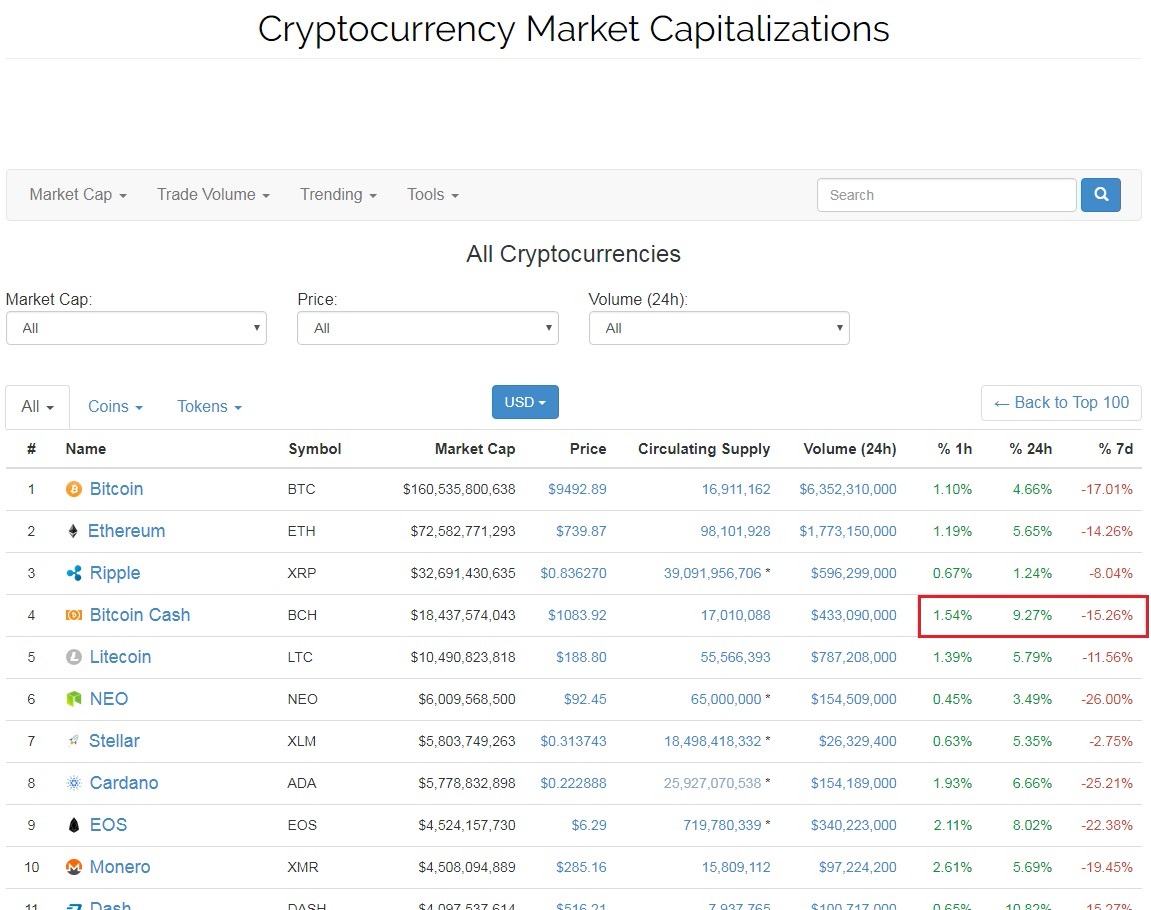Screen dimensions: 1151x910
Task: Click Stellar volume $26,329,400
Action: (x=857, y=740)
